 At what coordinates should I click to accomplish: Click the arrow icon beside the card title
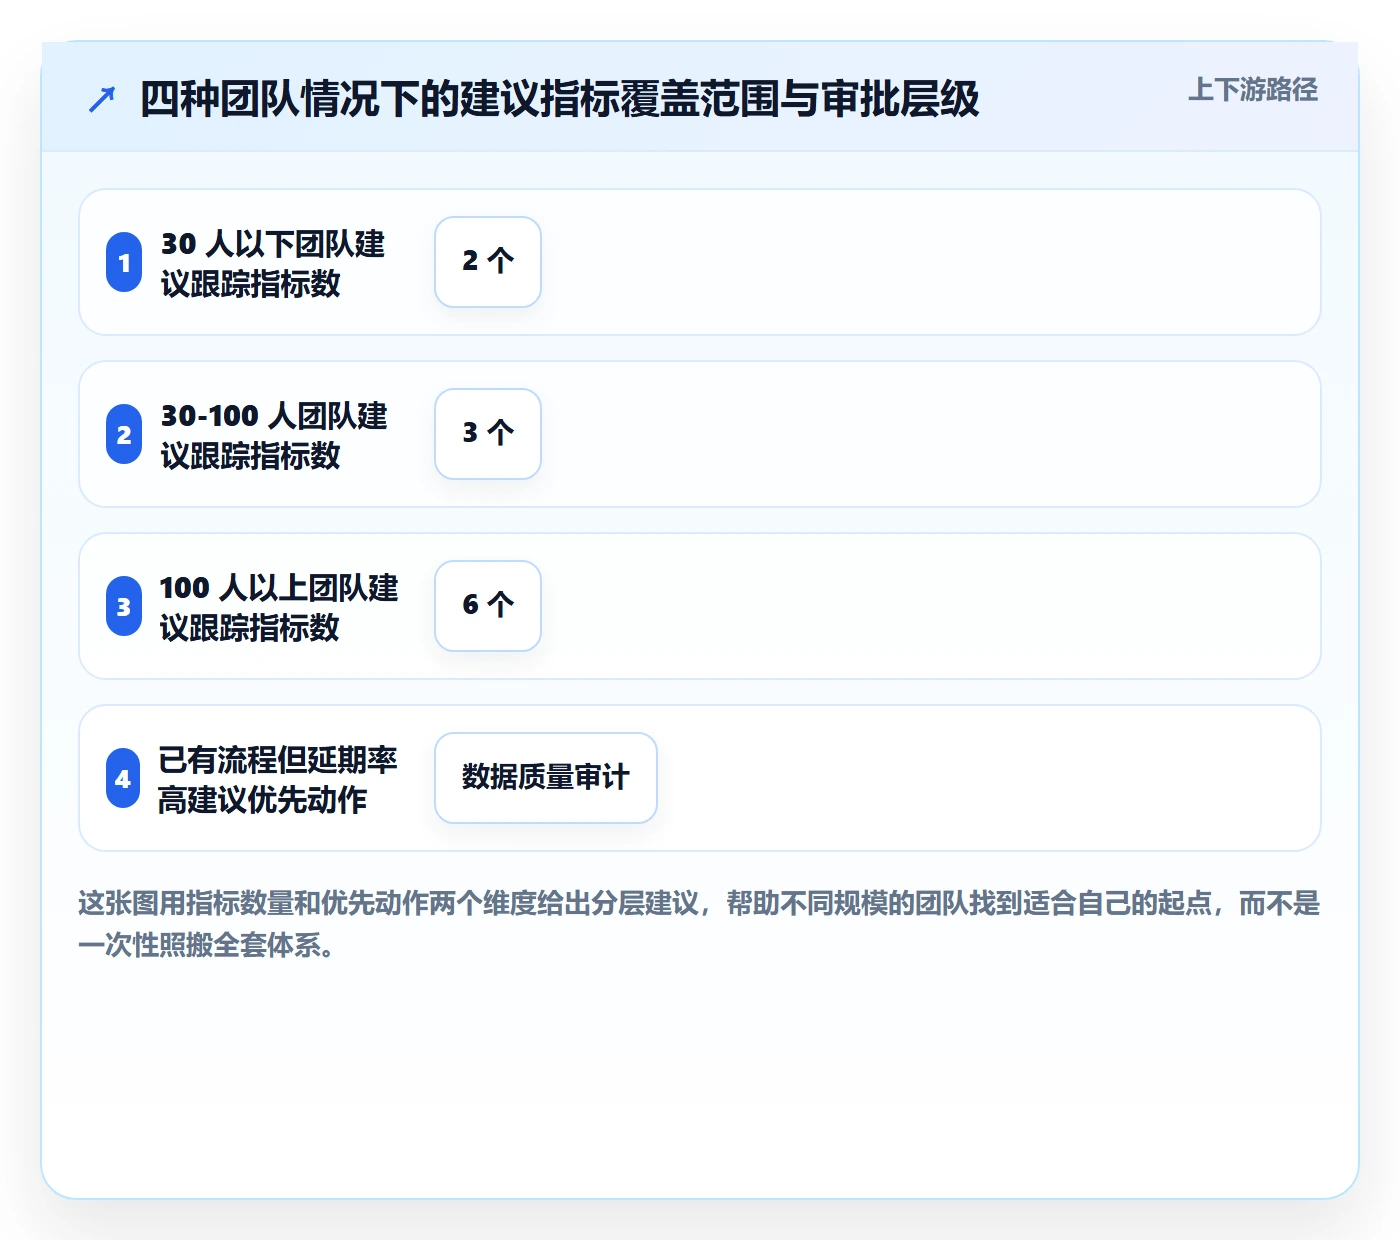[102, 99]
